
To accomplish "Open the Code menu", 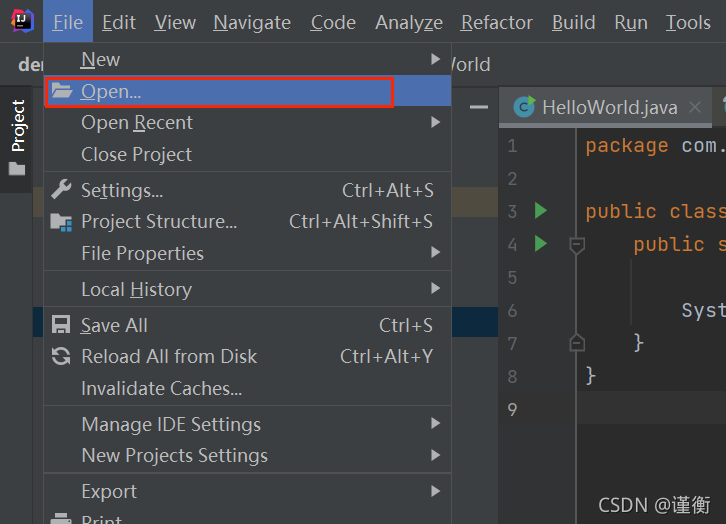I will point(333,22).
